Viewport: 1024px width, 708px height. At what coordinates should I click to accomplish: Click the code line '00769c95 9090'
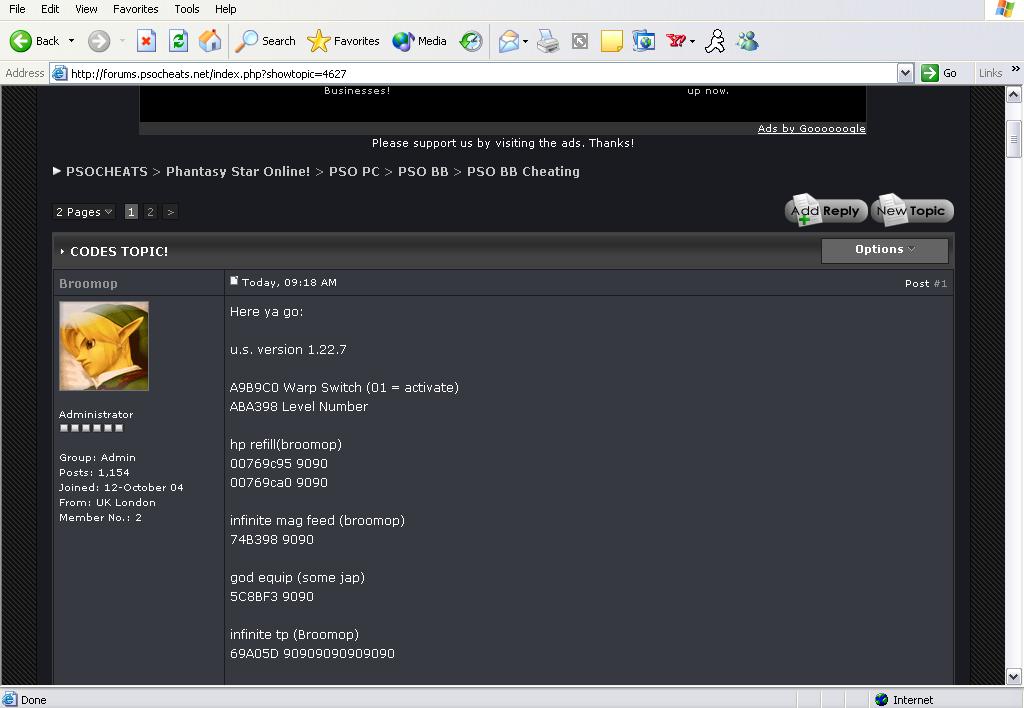click(x=279, y=464)
